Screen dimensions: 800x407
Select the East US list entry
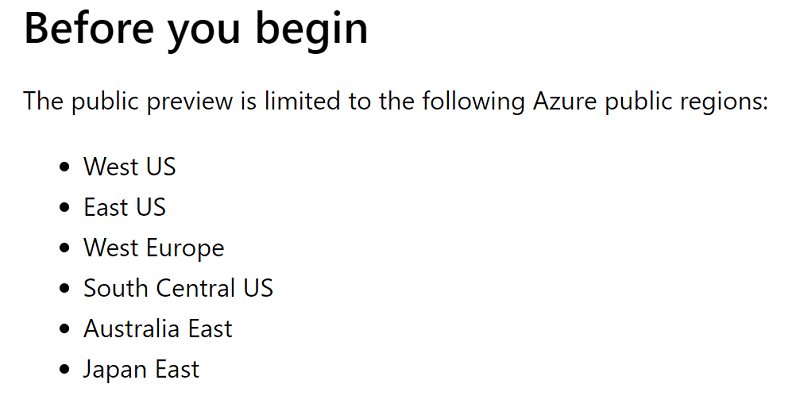click(x=125, y=207)
